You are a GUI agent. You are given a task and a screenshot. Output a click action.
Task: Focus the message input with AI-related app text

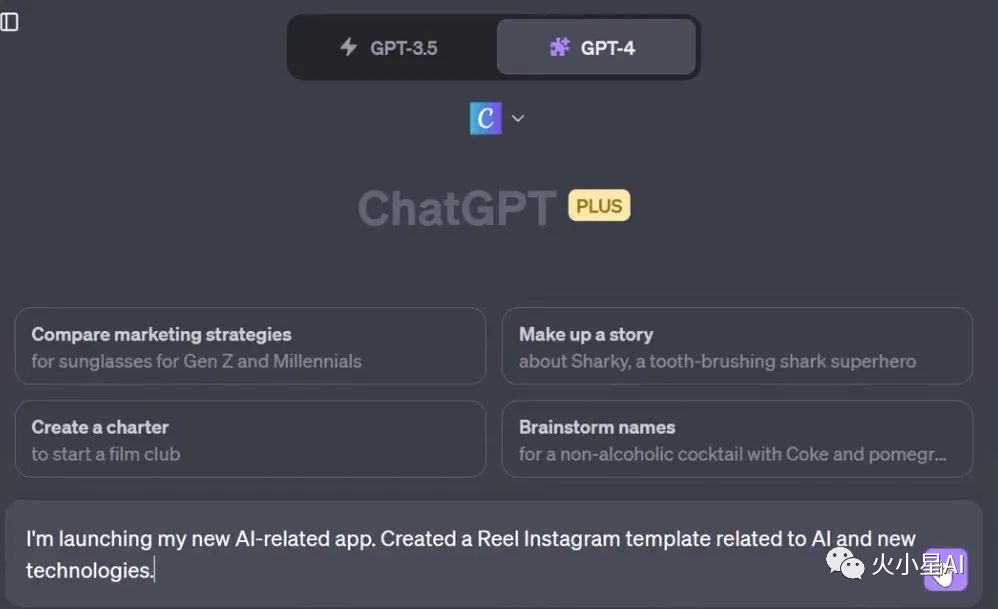[x=471, y=554]
